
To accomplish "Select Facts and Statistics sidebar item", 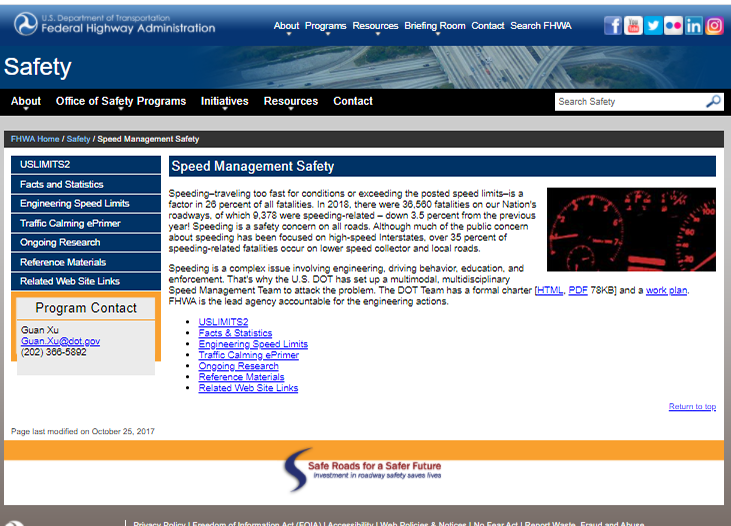I will click(x=86, y=184).
